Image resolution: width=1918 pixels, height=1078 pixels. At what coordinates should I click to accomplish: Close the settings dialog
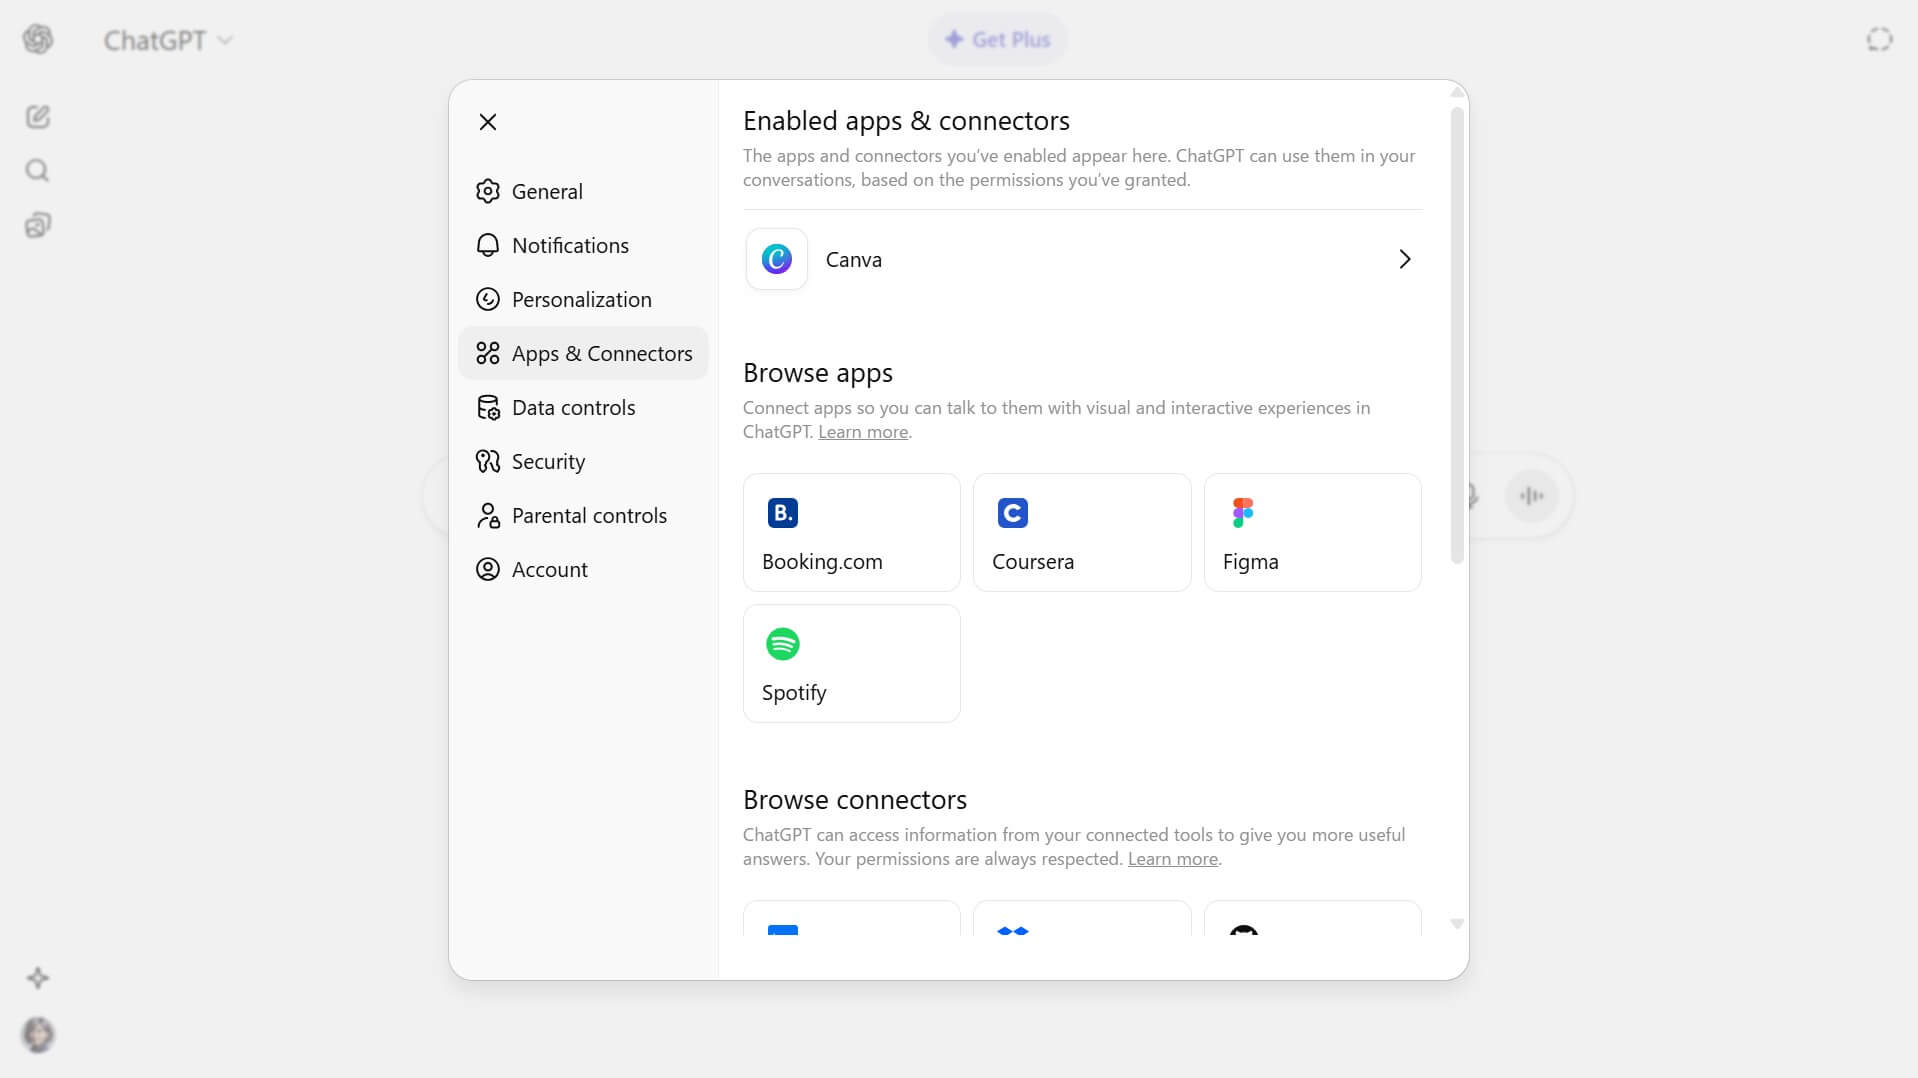488,122
